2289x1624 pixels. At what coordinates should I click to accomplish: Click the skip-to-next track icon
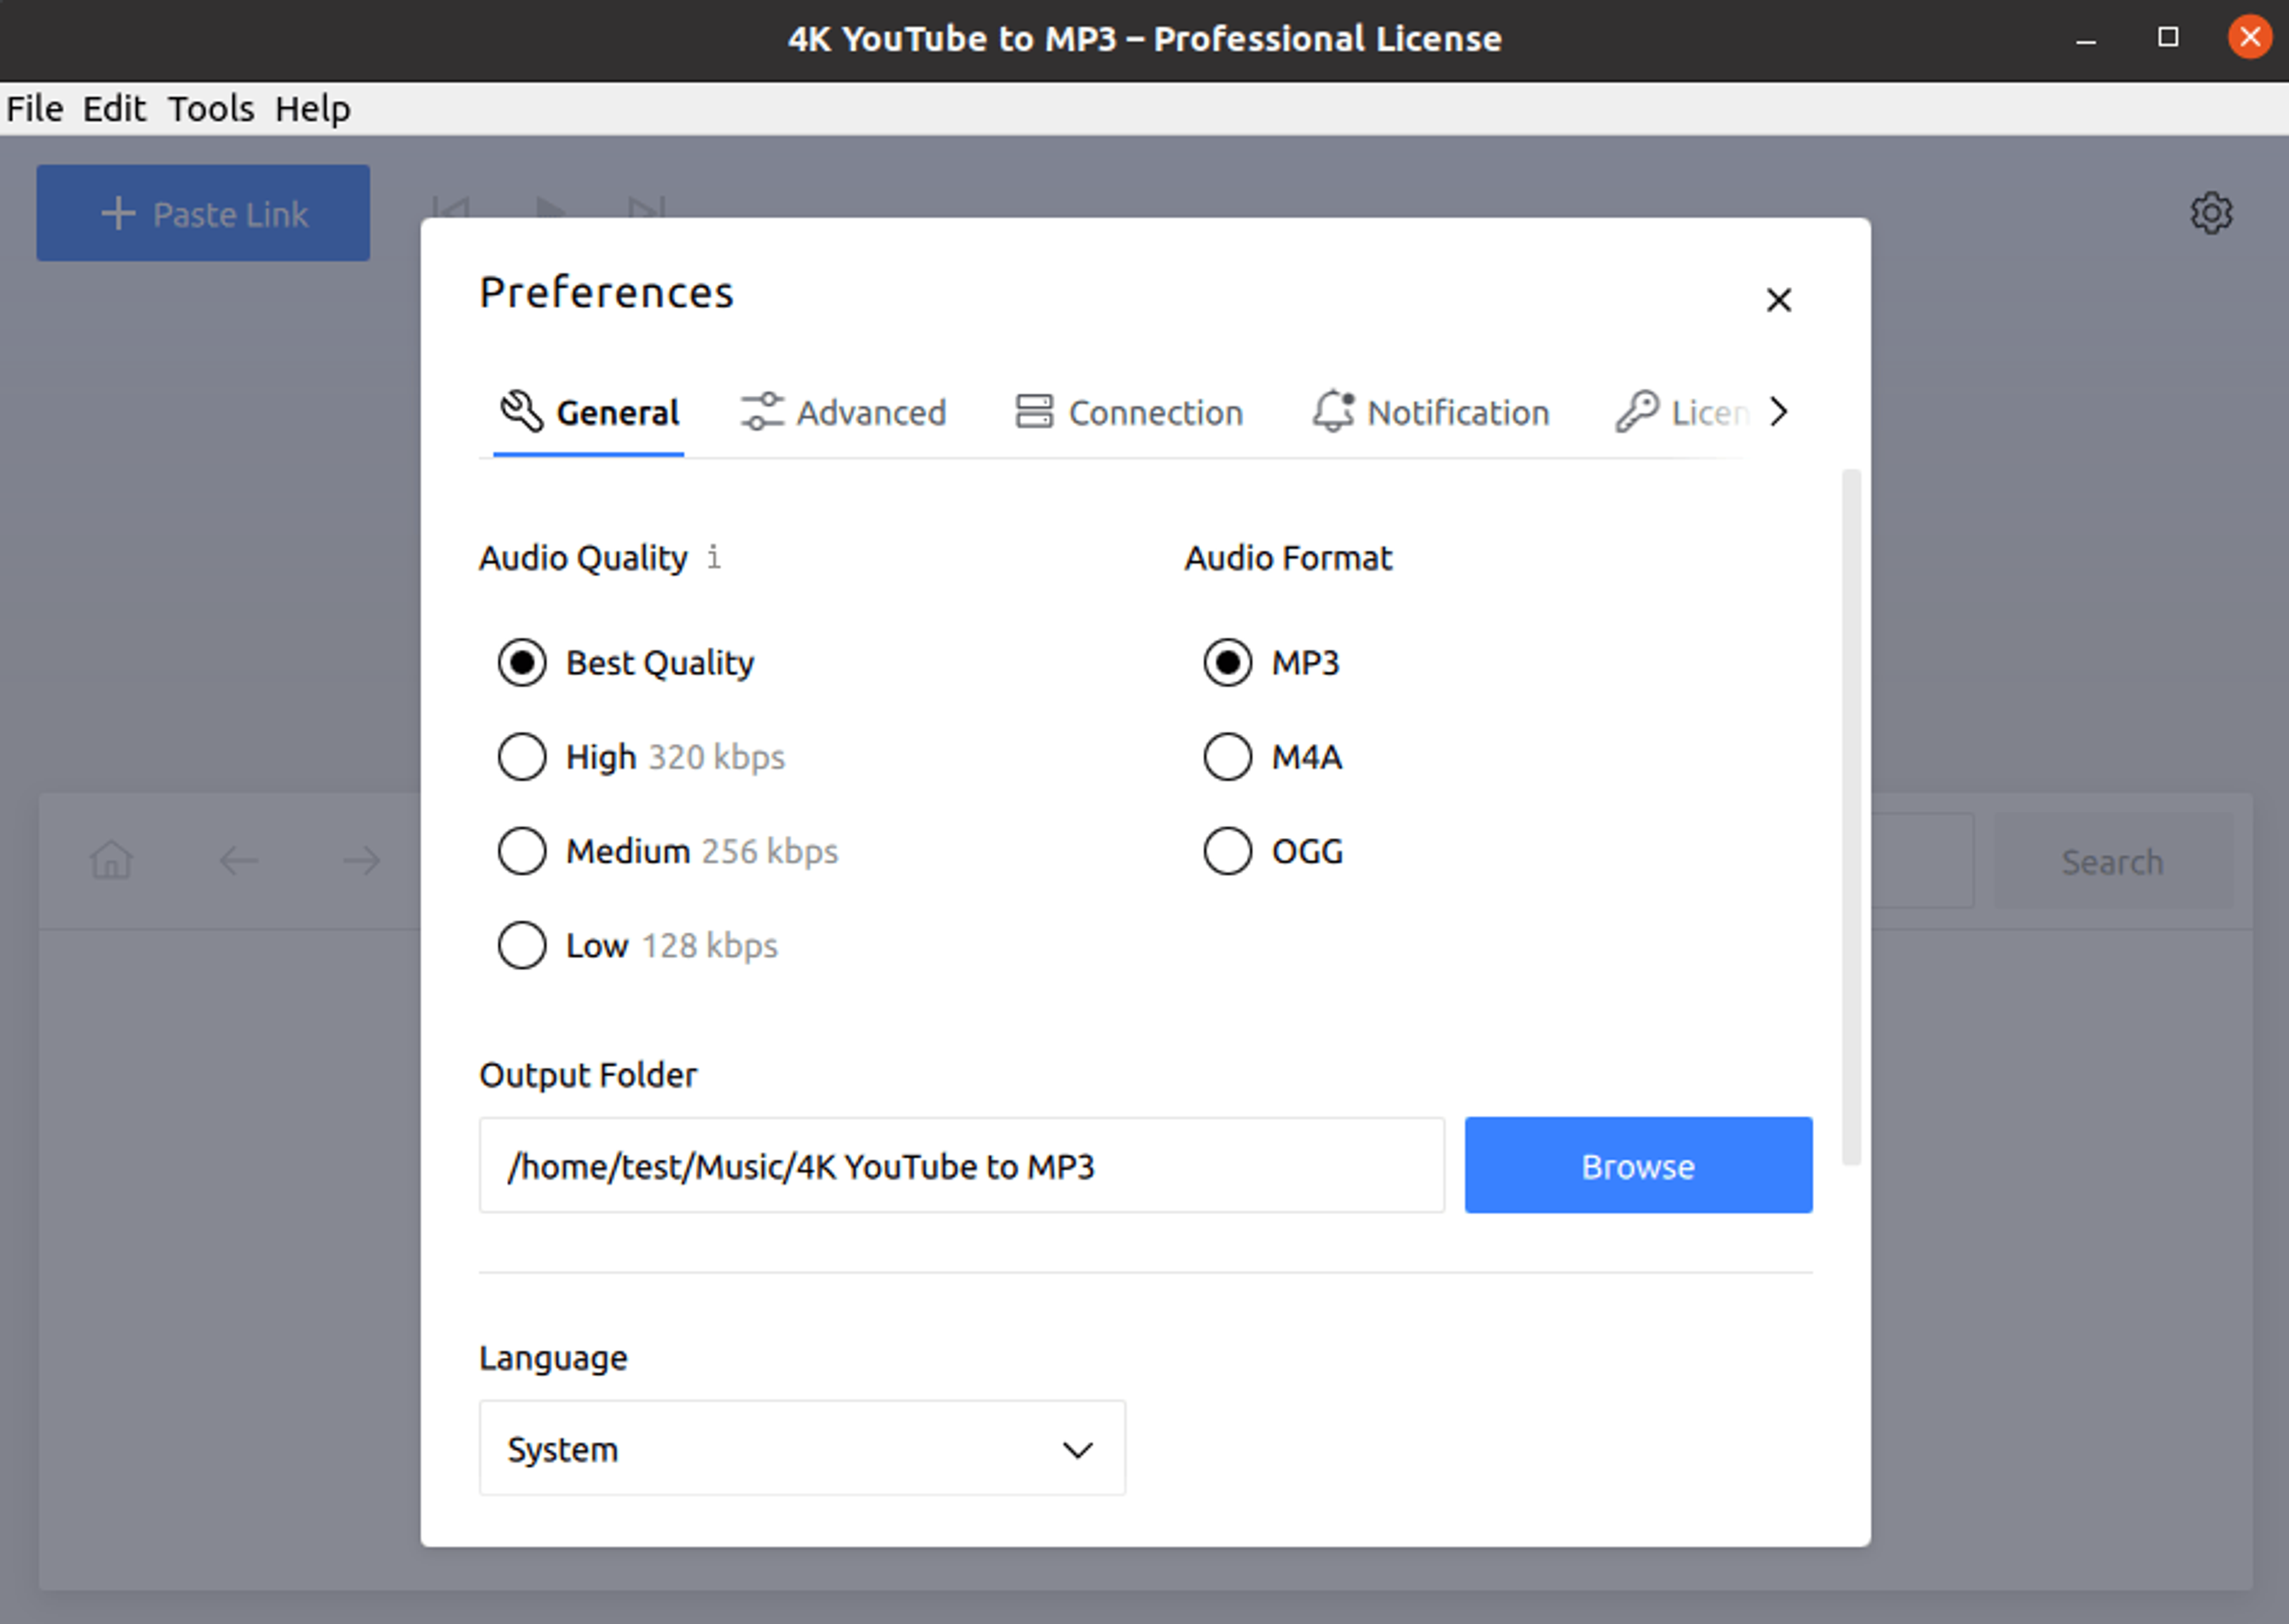[646, 208]
